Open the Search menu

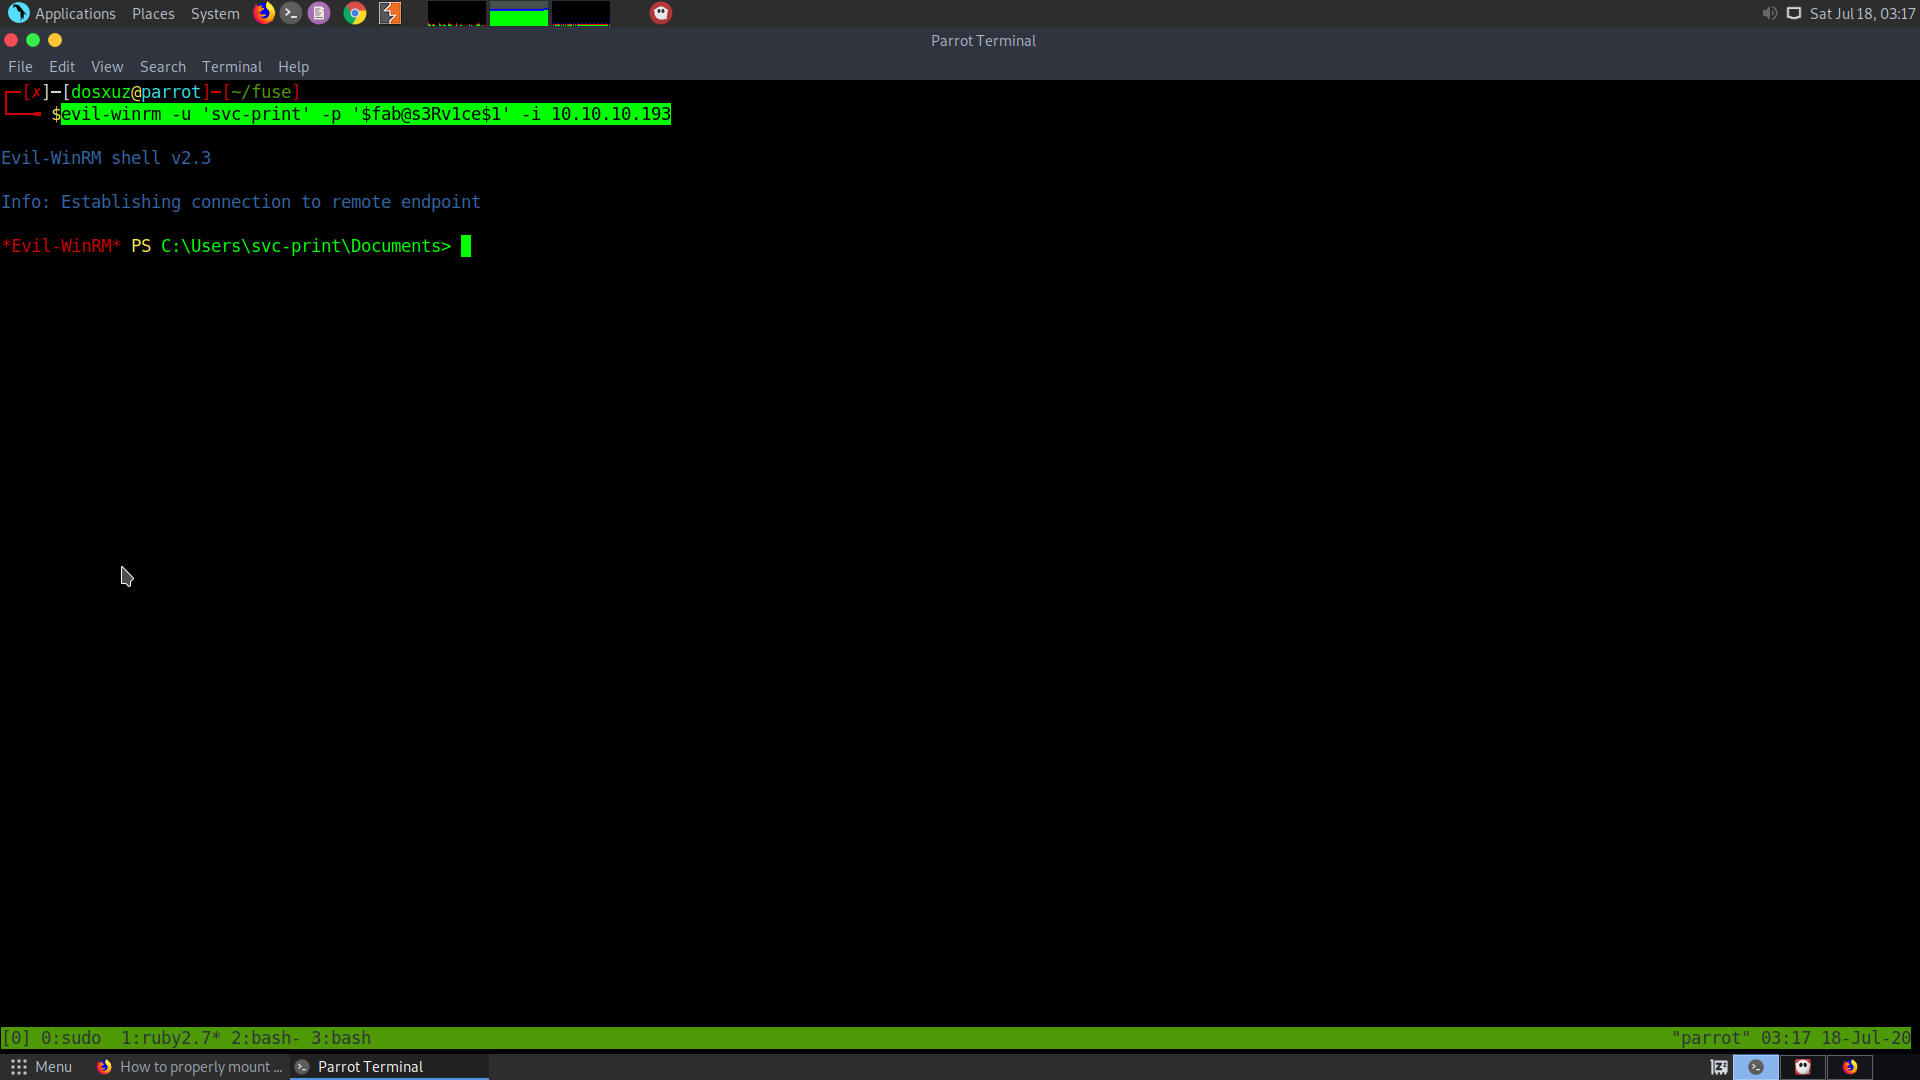162,67
